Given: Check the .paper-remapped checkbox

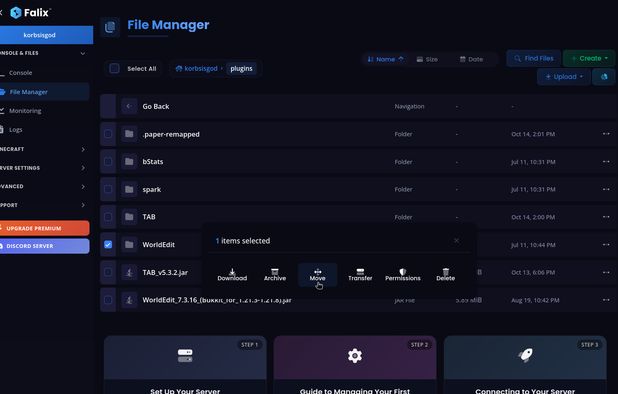Looking at the screenshot, I should (x=108, y=134).
